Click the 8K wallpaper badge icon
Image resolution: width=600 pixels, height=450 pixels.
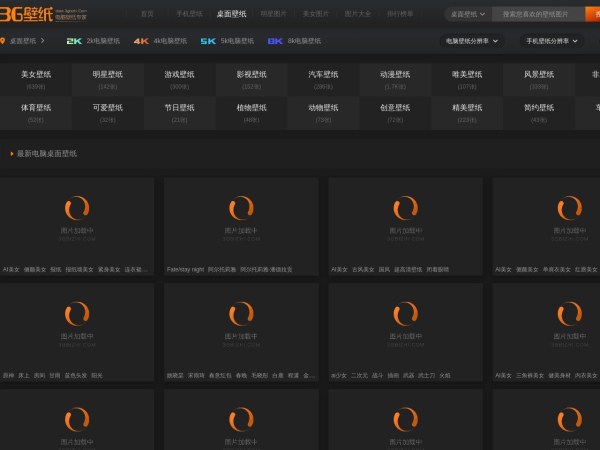(275, 41)
